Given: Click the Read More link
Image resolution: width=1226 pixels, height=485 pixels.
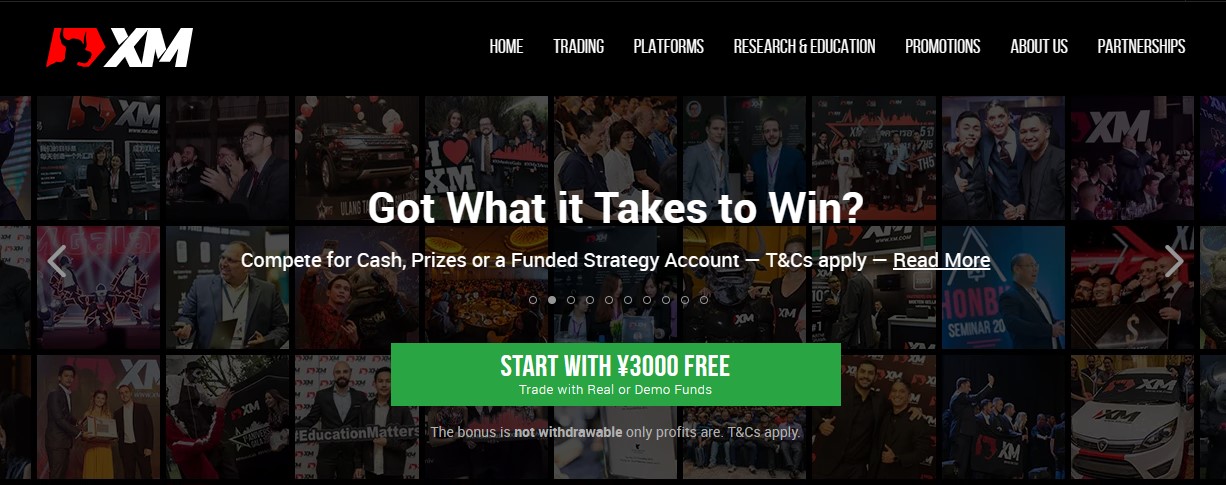Looking at the screenshot, I should (x=941, y=260).
